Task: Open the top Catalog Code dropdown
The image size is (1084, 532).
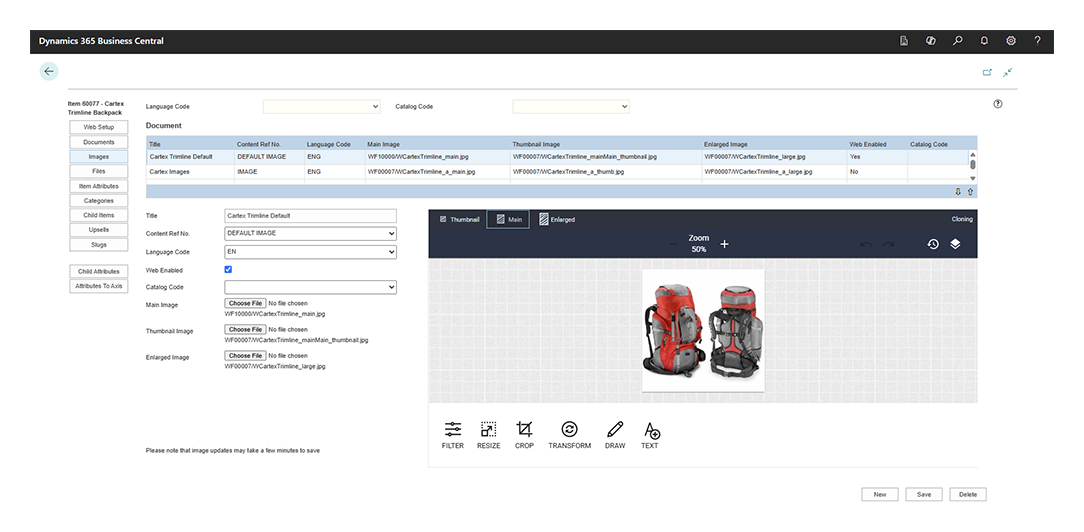Action: coord(571,106)
